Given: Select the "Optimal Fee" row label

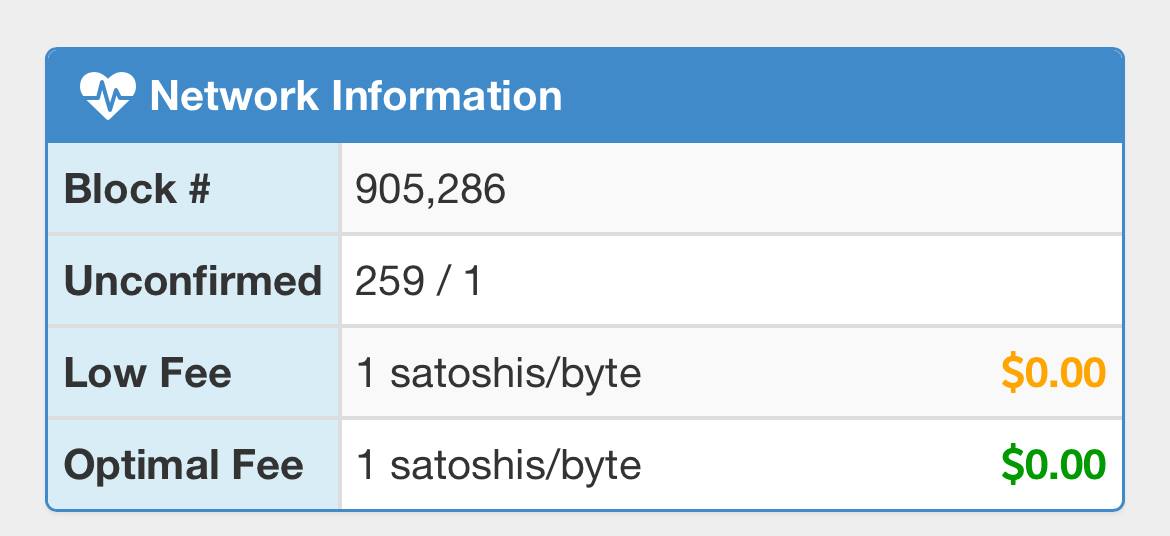Looking at the screenshot, I should pyautogui.click(x=183, y=465).
